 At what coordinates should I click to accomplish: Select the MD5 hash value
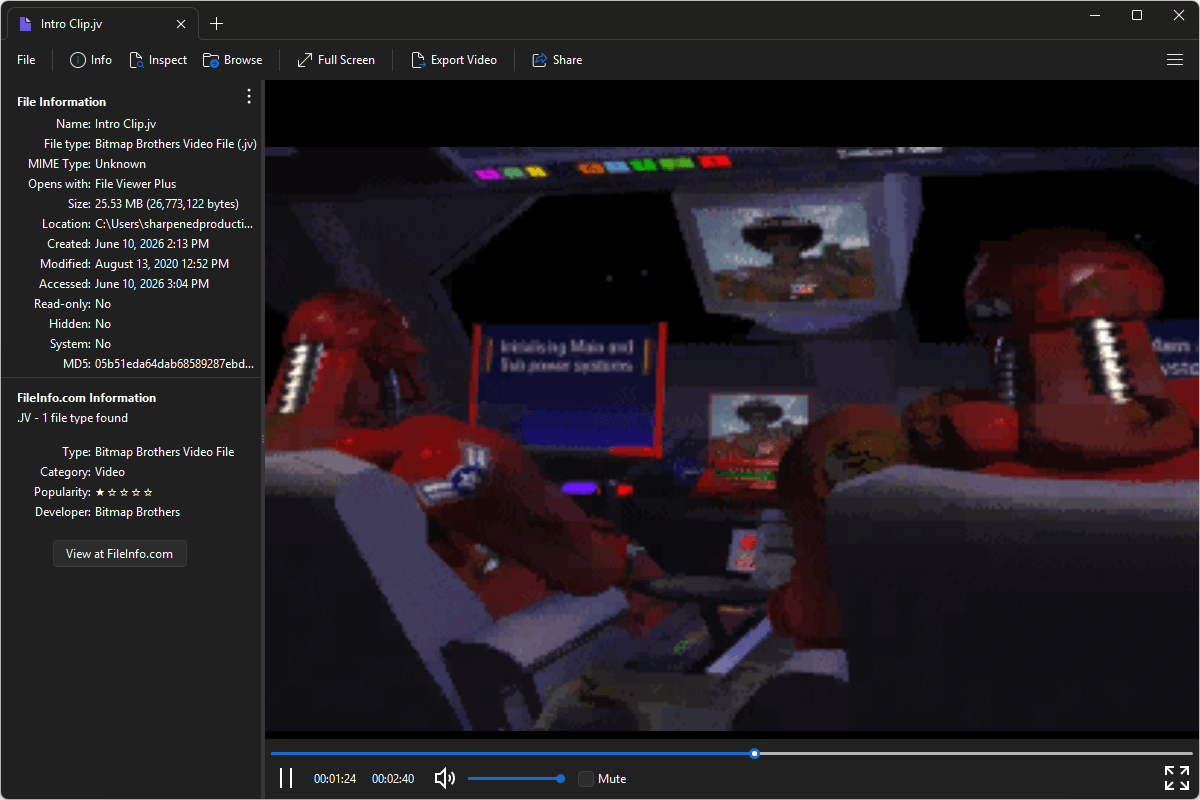174,364
